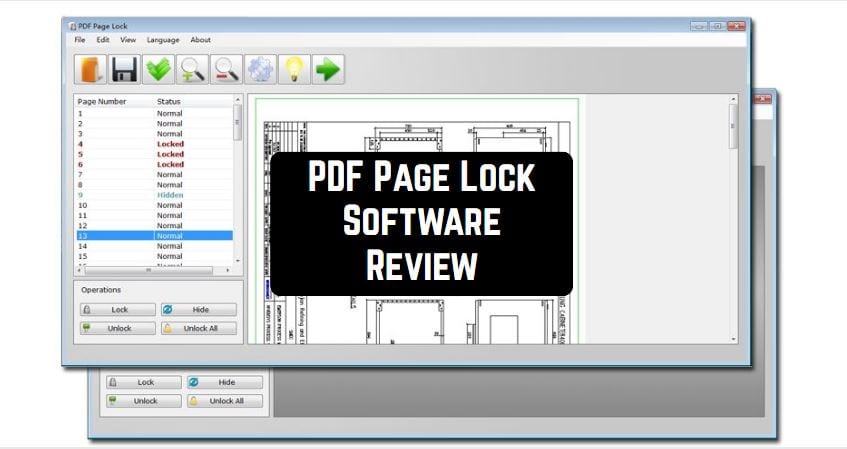
Task: Click page list vertical scrollbar down arrow
Action: [x=237, y=261]
